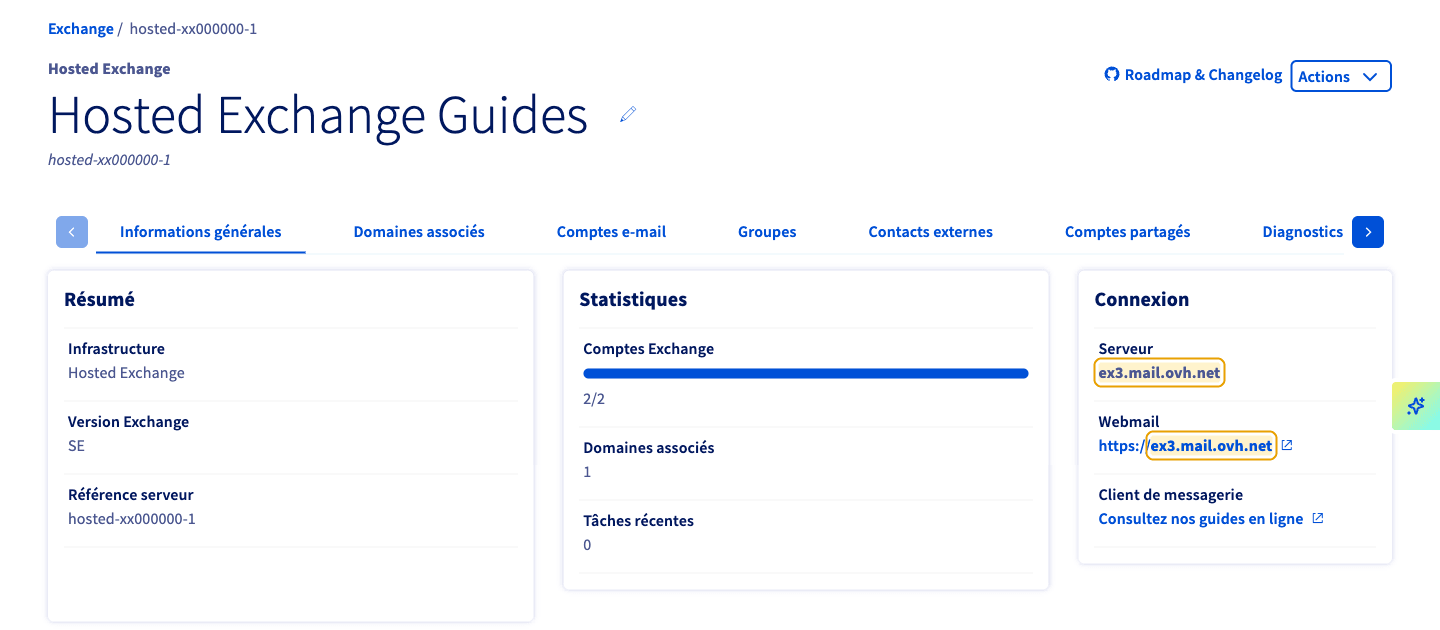Click the Comptes Exchange progress bar
The width and height of the screenshot is (1440, 630).
(806, 373)
